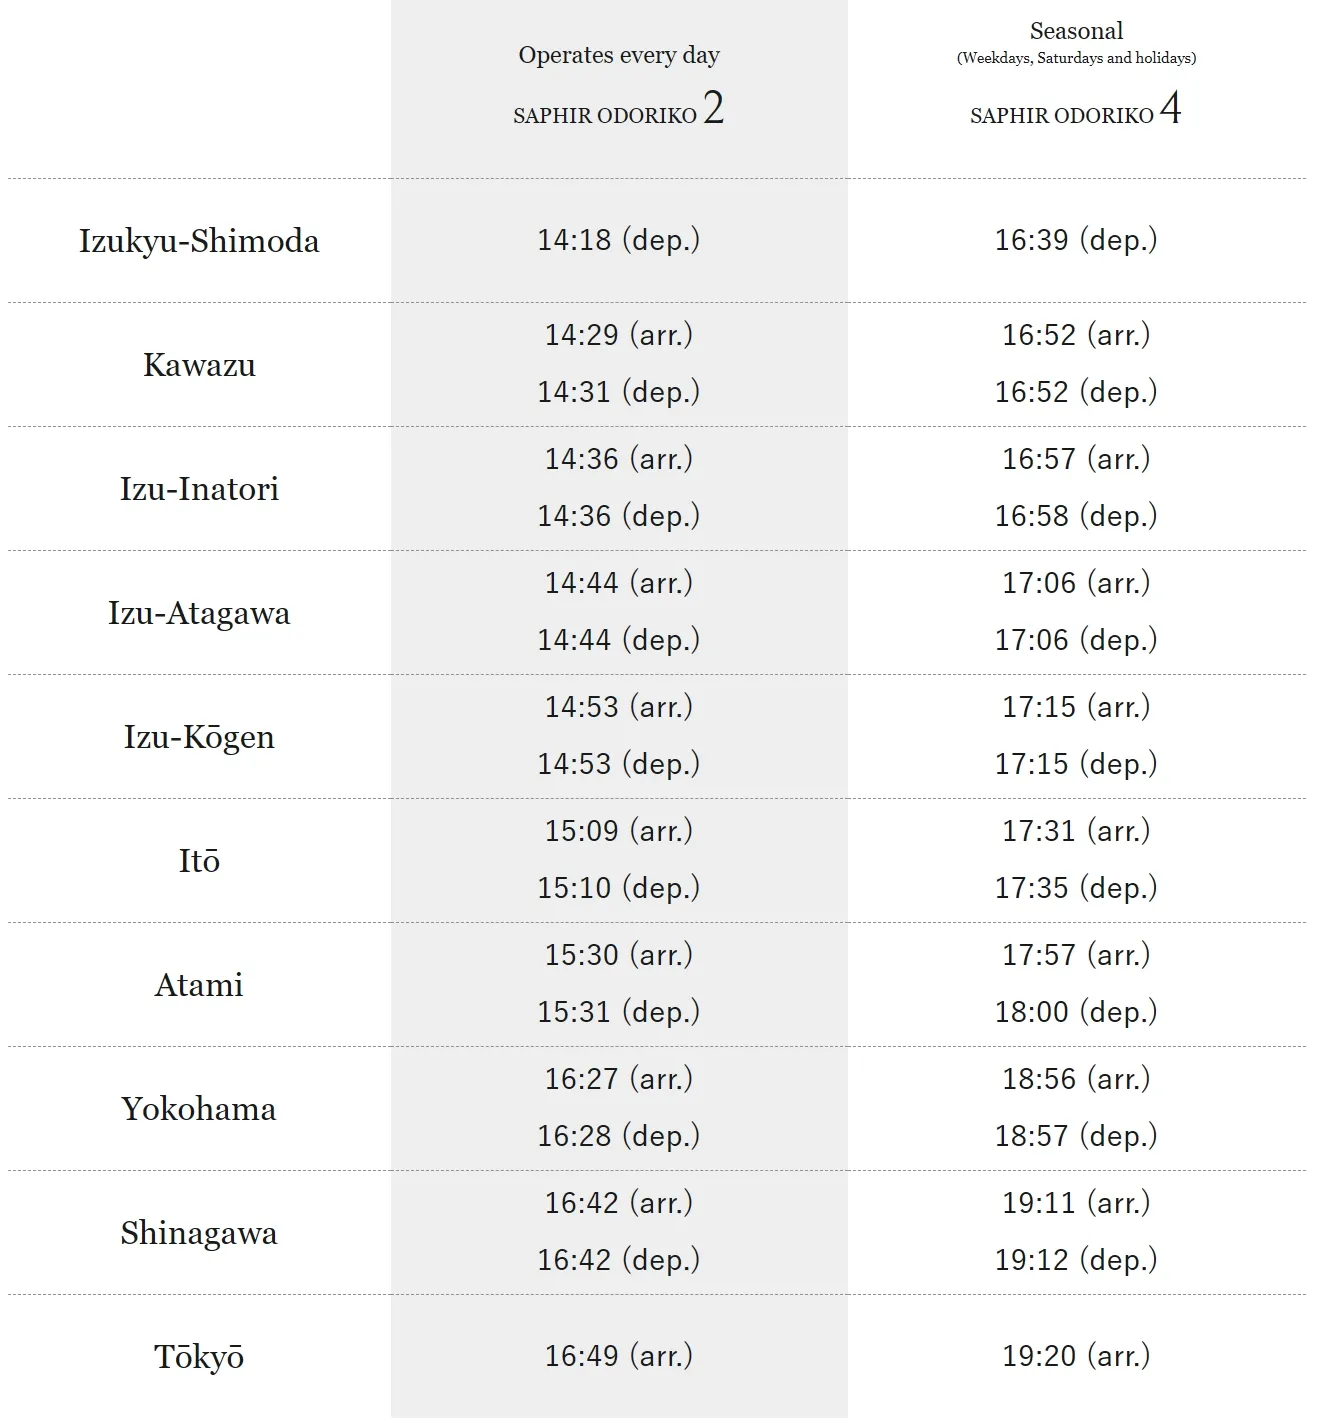Click the Izu-Kōgen station label
Screen dimensions: 1317x1423
pyautogui.click(x=199, y=737)
